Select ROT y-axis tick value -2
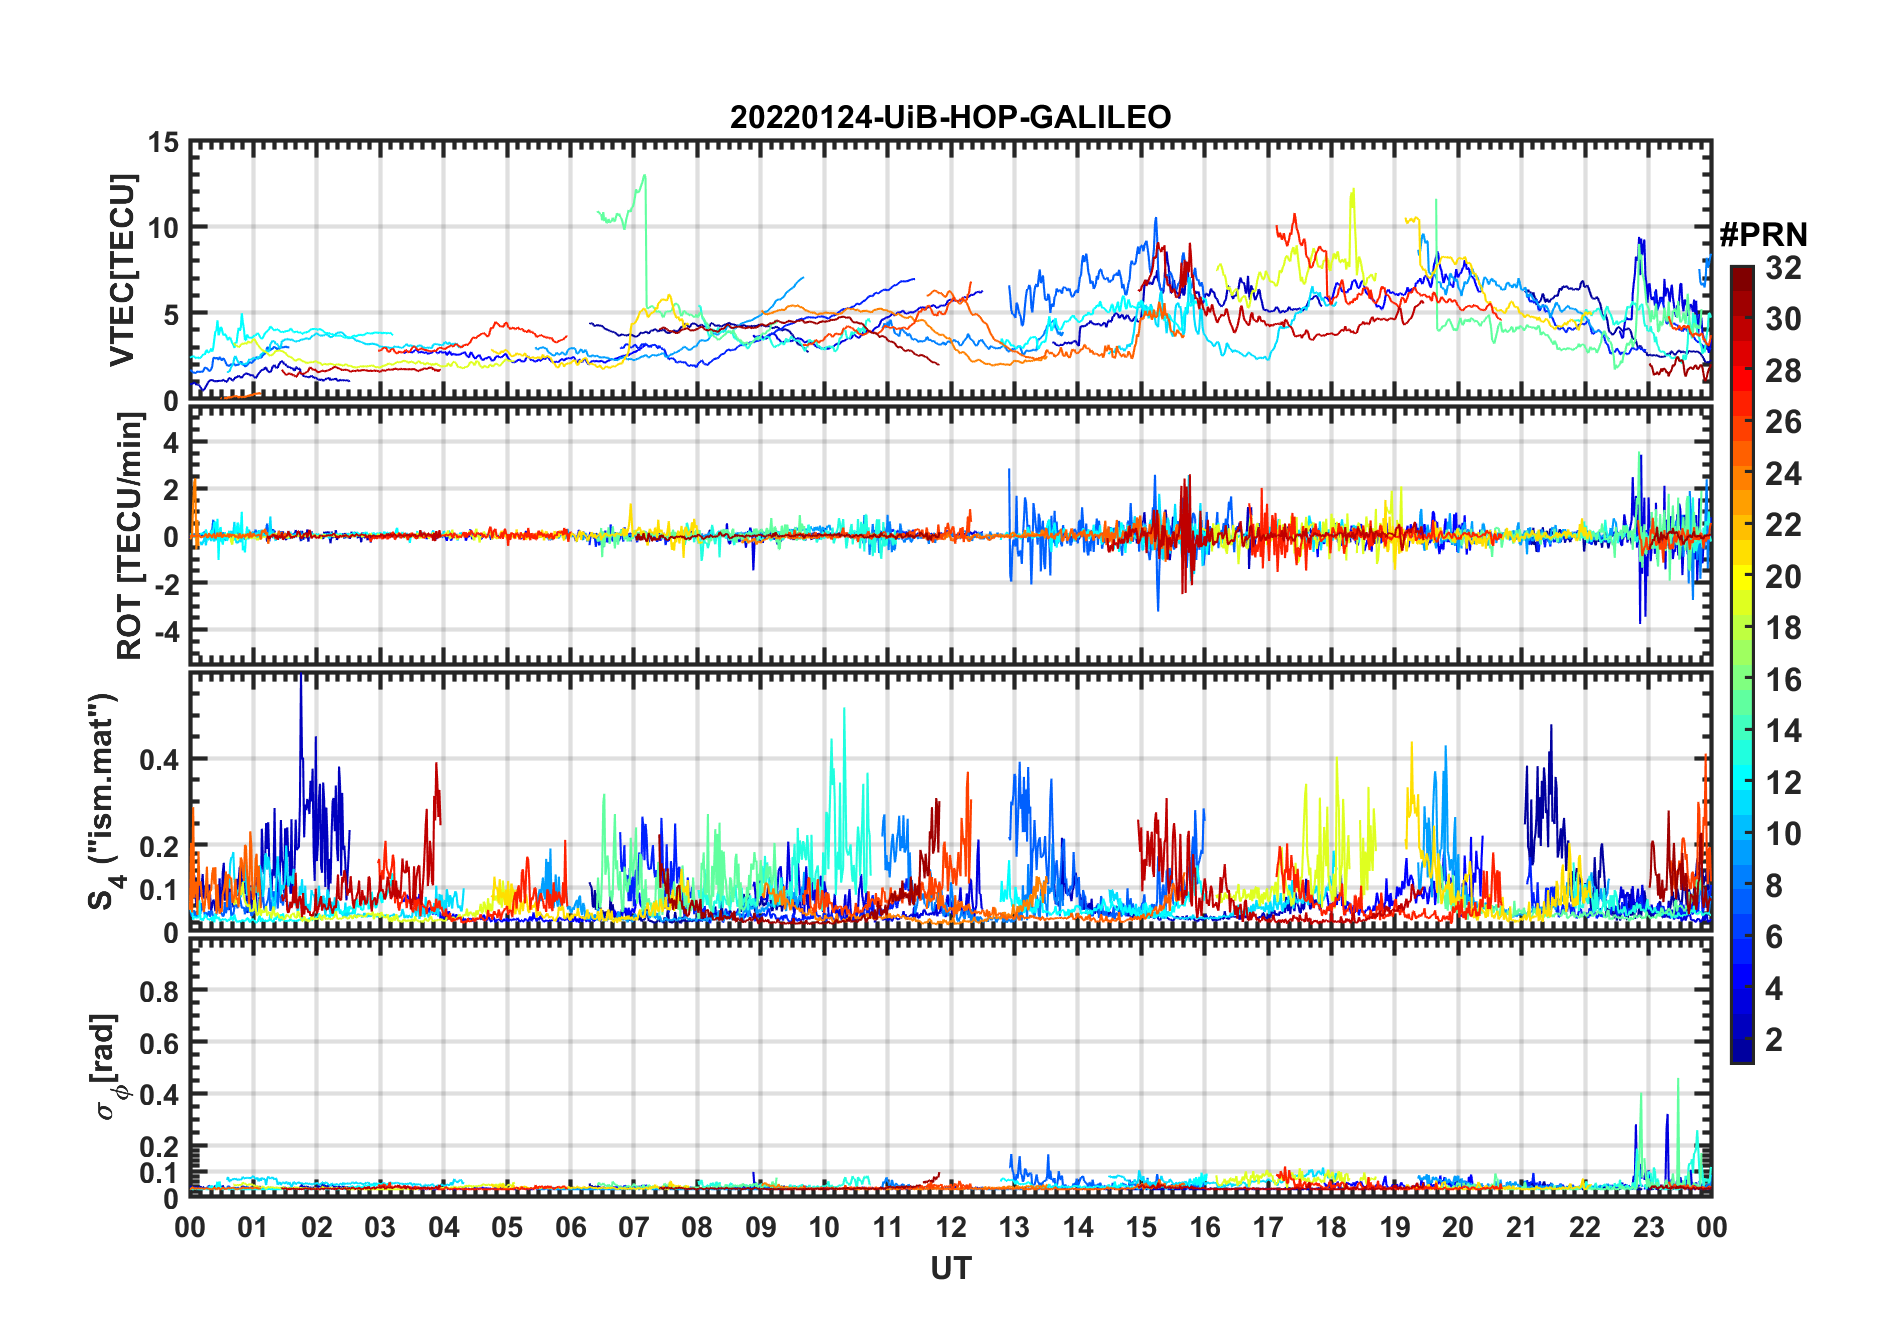1902x1330 pixels. click(x=166, y=583)
